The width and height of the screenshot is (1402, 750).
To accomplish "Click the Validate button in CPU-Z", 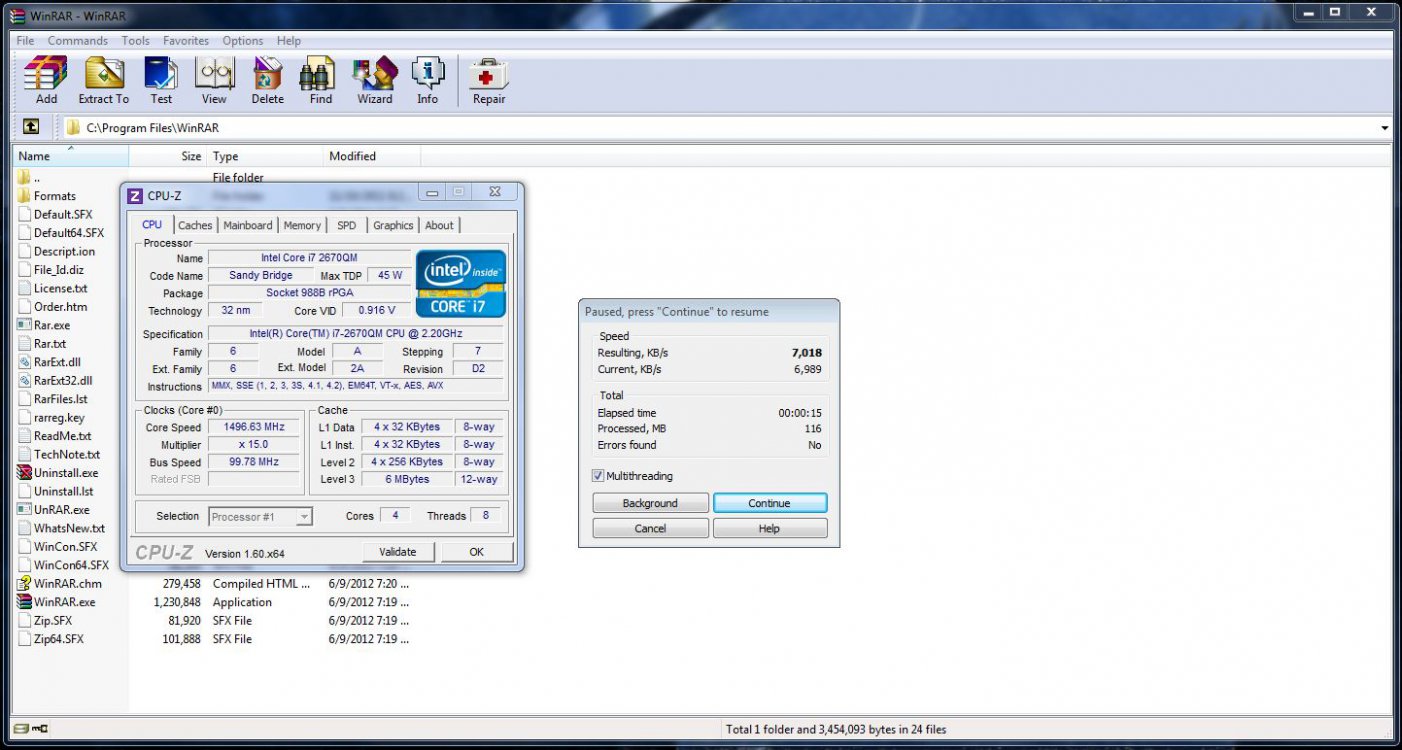I will coord(397,551).
